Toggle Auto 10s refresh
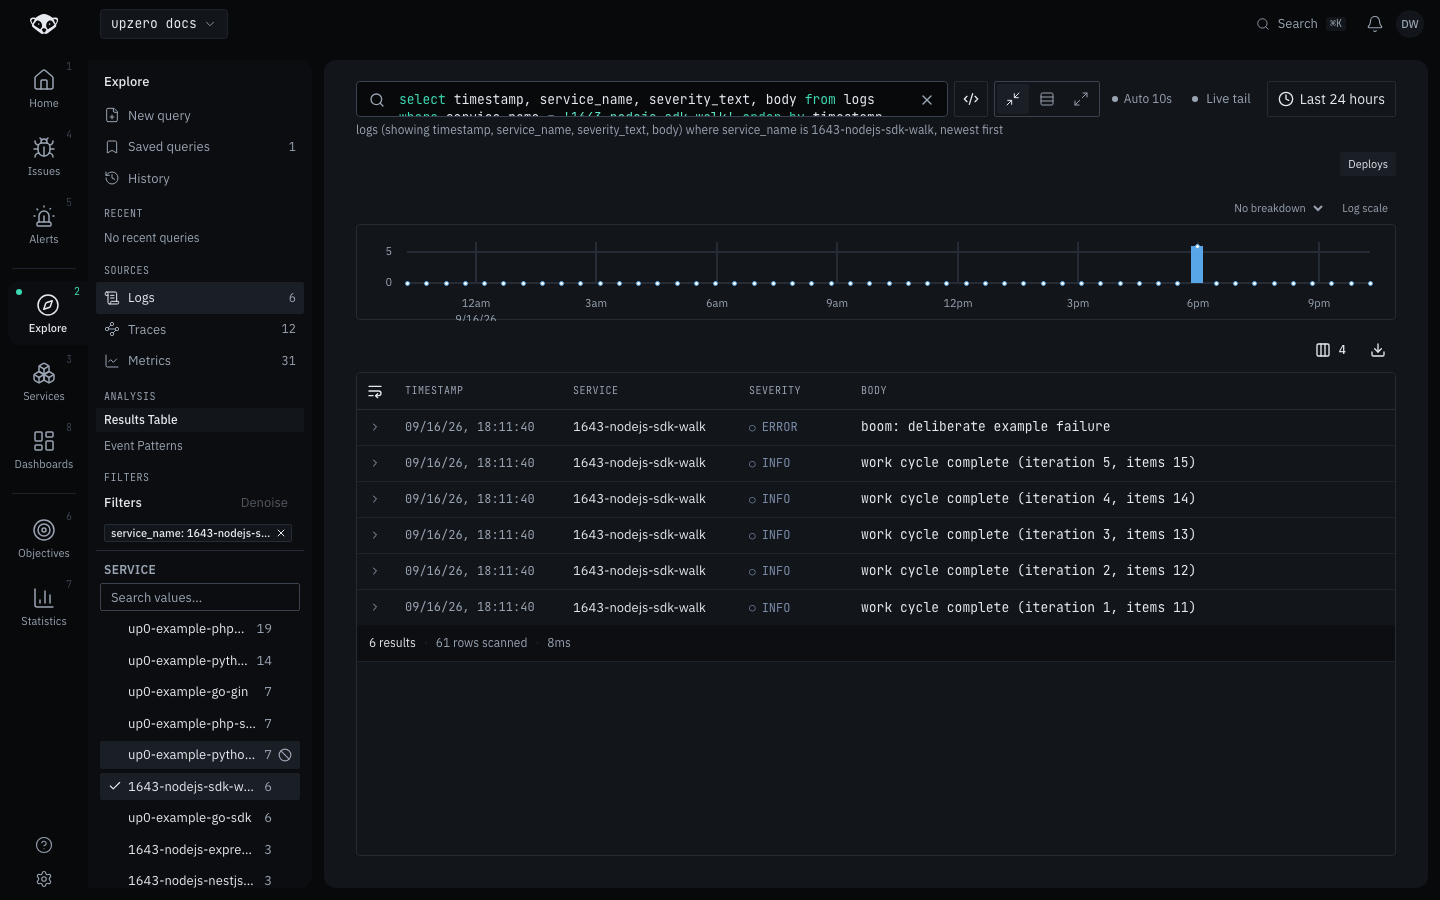This screenshot has height=900, width=1440. tap(1142, 99)
